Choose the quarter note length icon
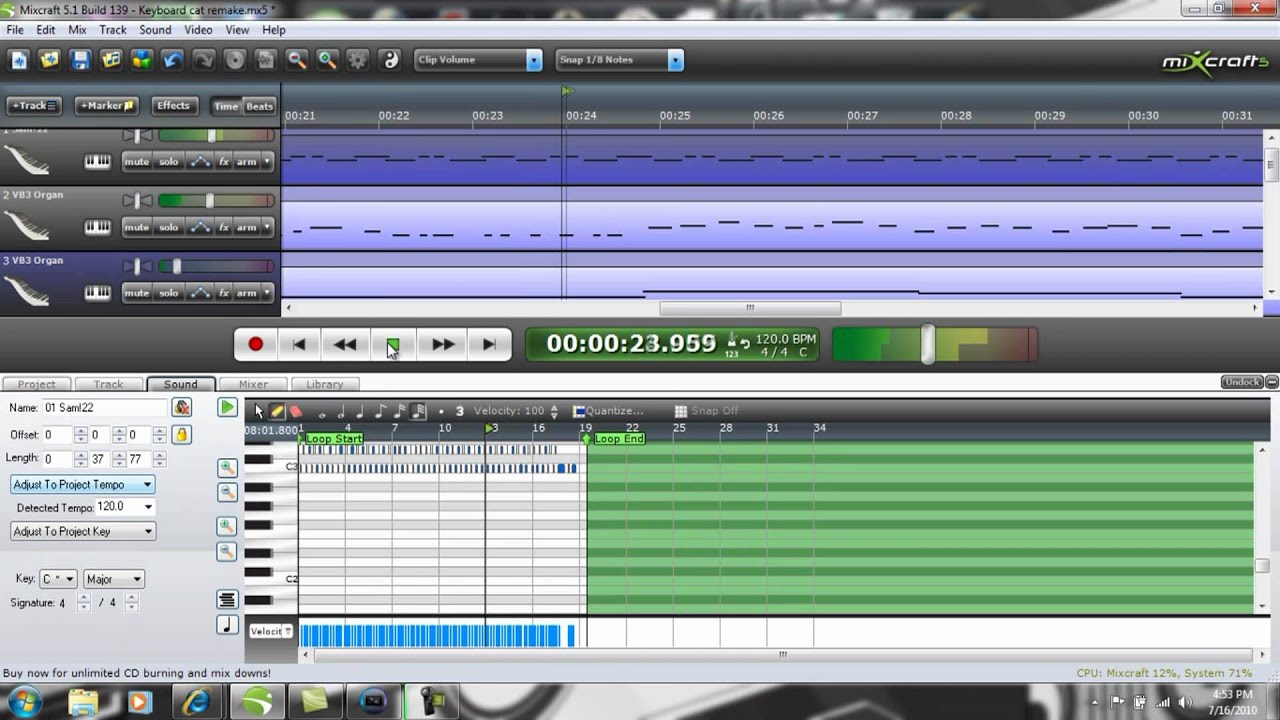The image size is (1280, 720). pos(360,411)
